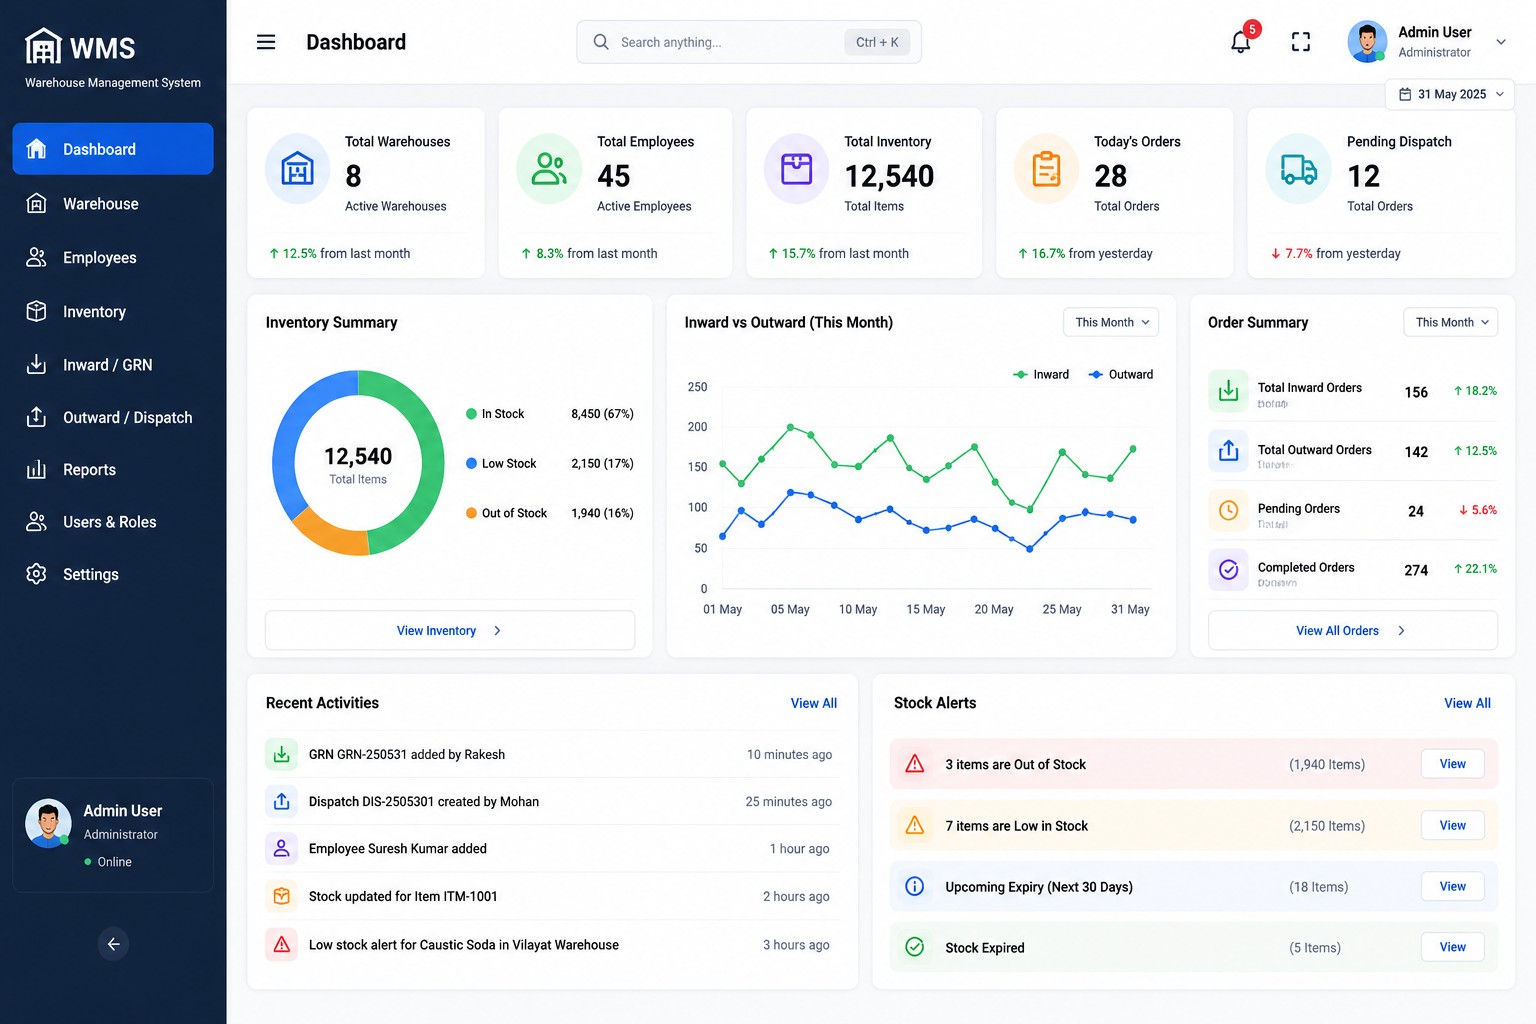Click the Admin User avatar in header

coord(1367,42)
